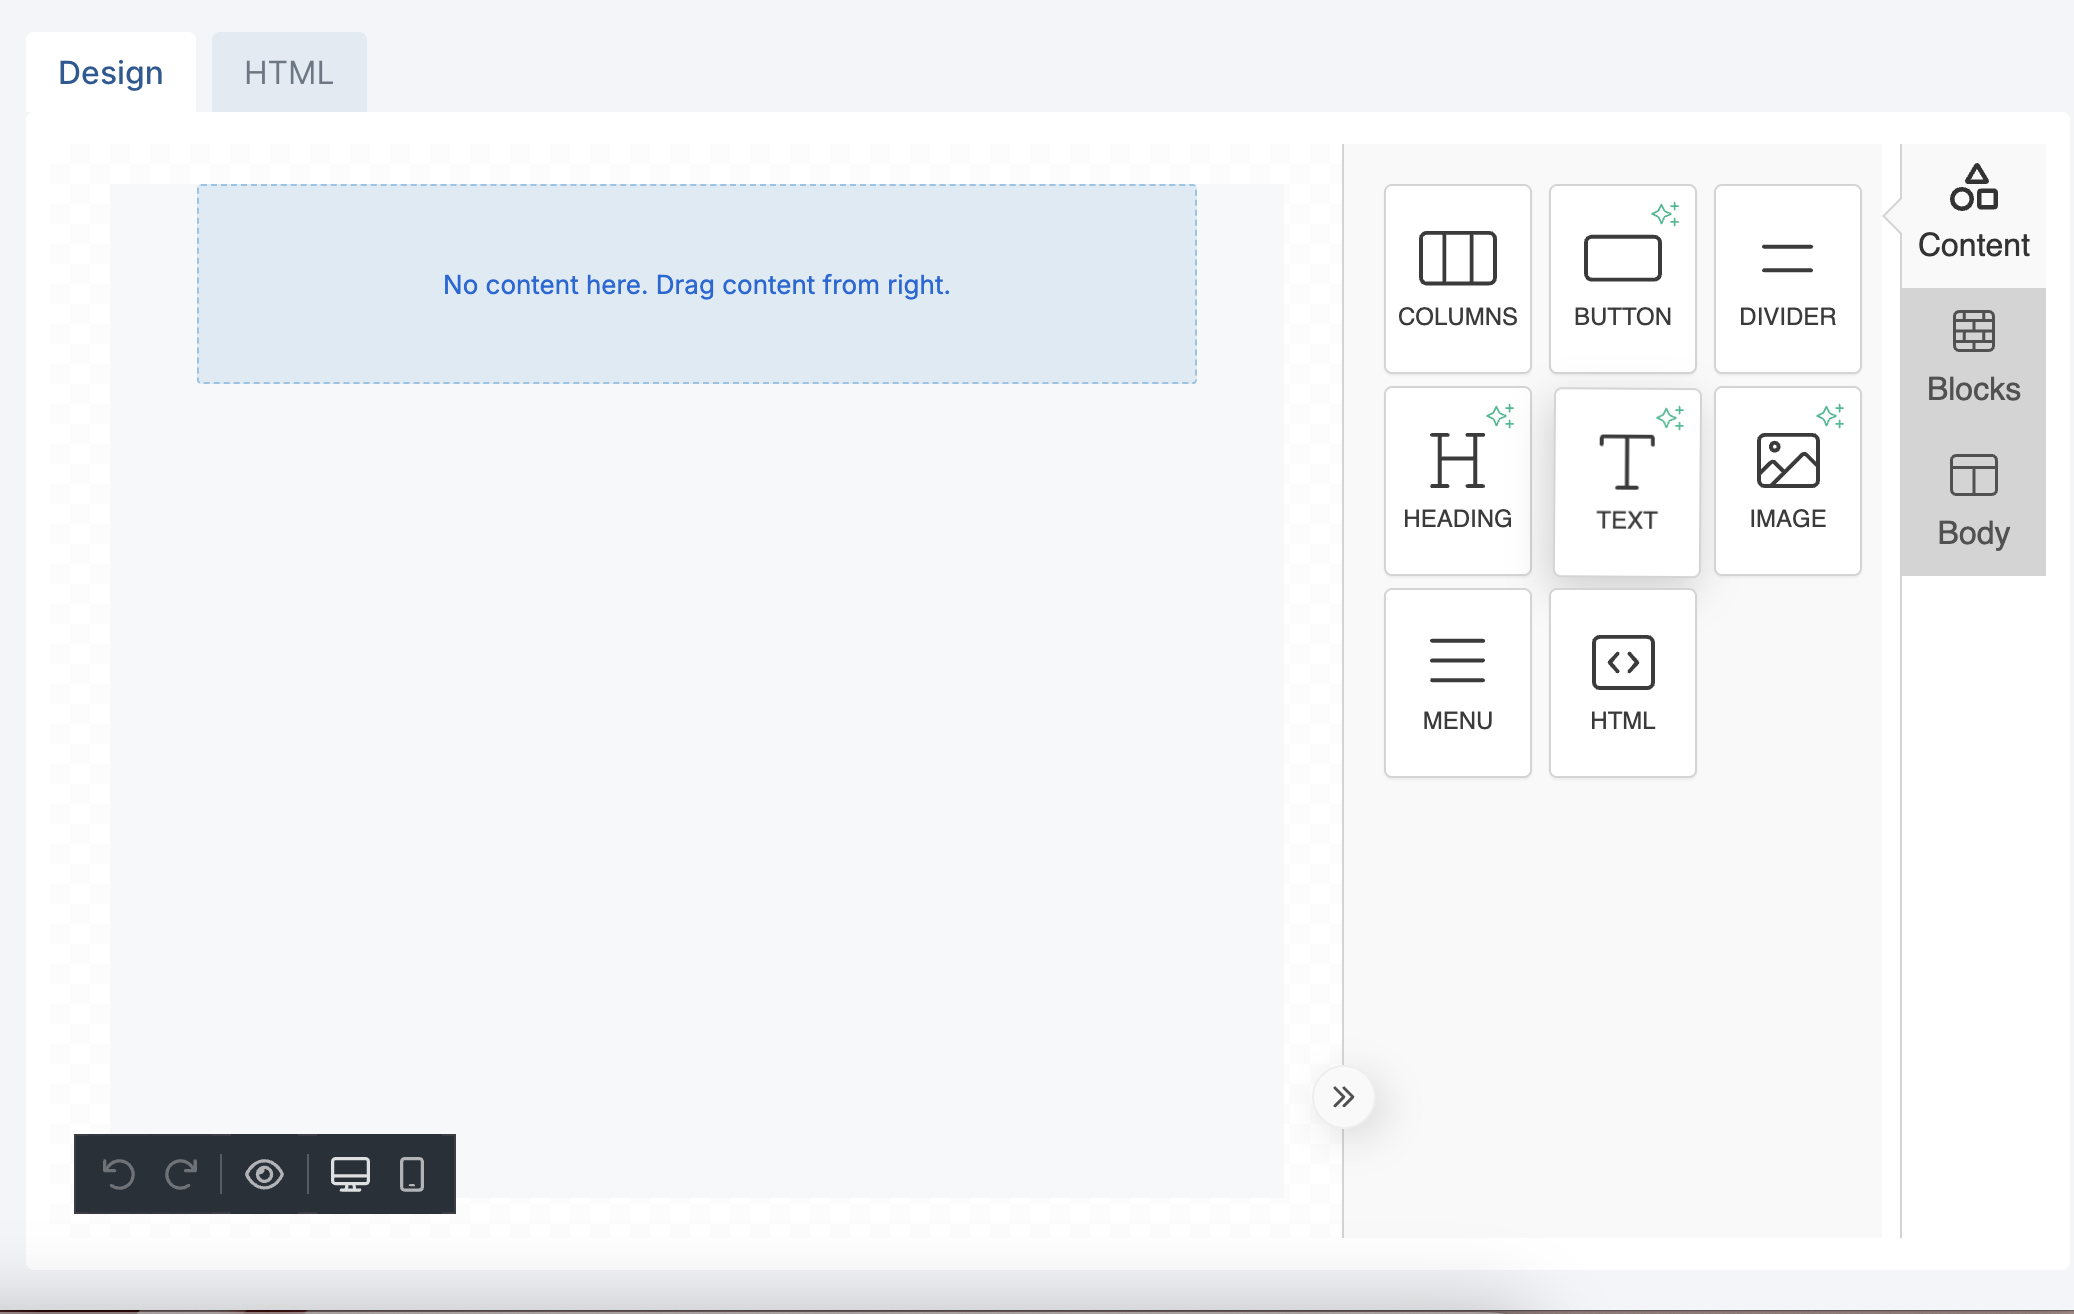Click the empty 'No content here' drop area

(696, 284)
